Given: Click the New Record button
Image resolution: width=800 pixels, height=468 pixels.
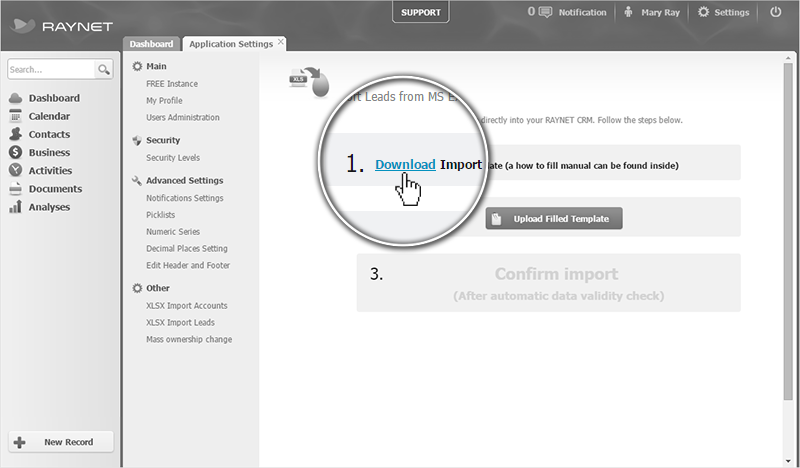Looking at the screenshot, I should click(61, 442).
